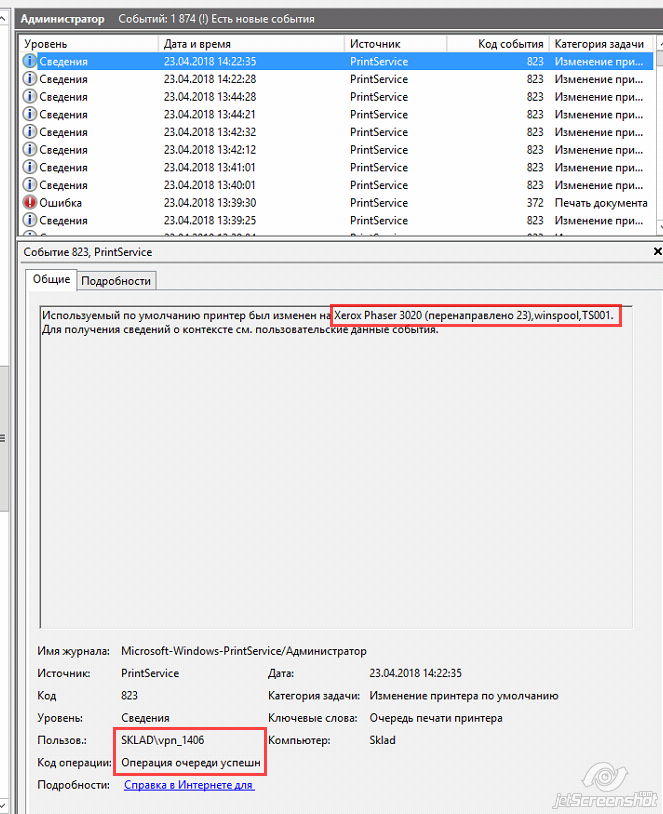663x814 pixels.
Task: Click info icon of the 14:22:35 event
Action: tap(30, 62)
